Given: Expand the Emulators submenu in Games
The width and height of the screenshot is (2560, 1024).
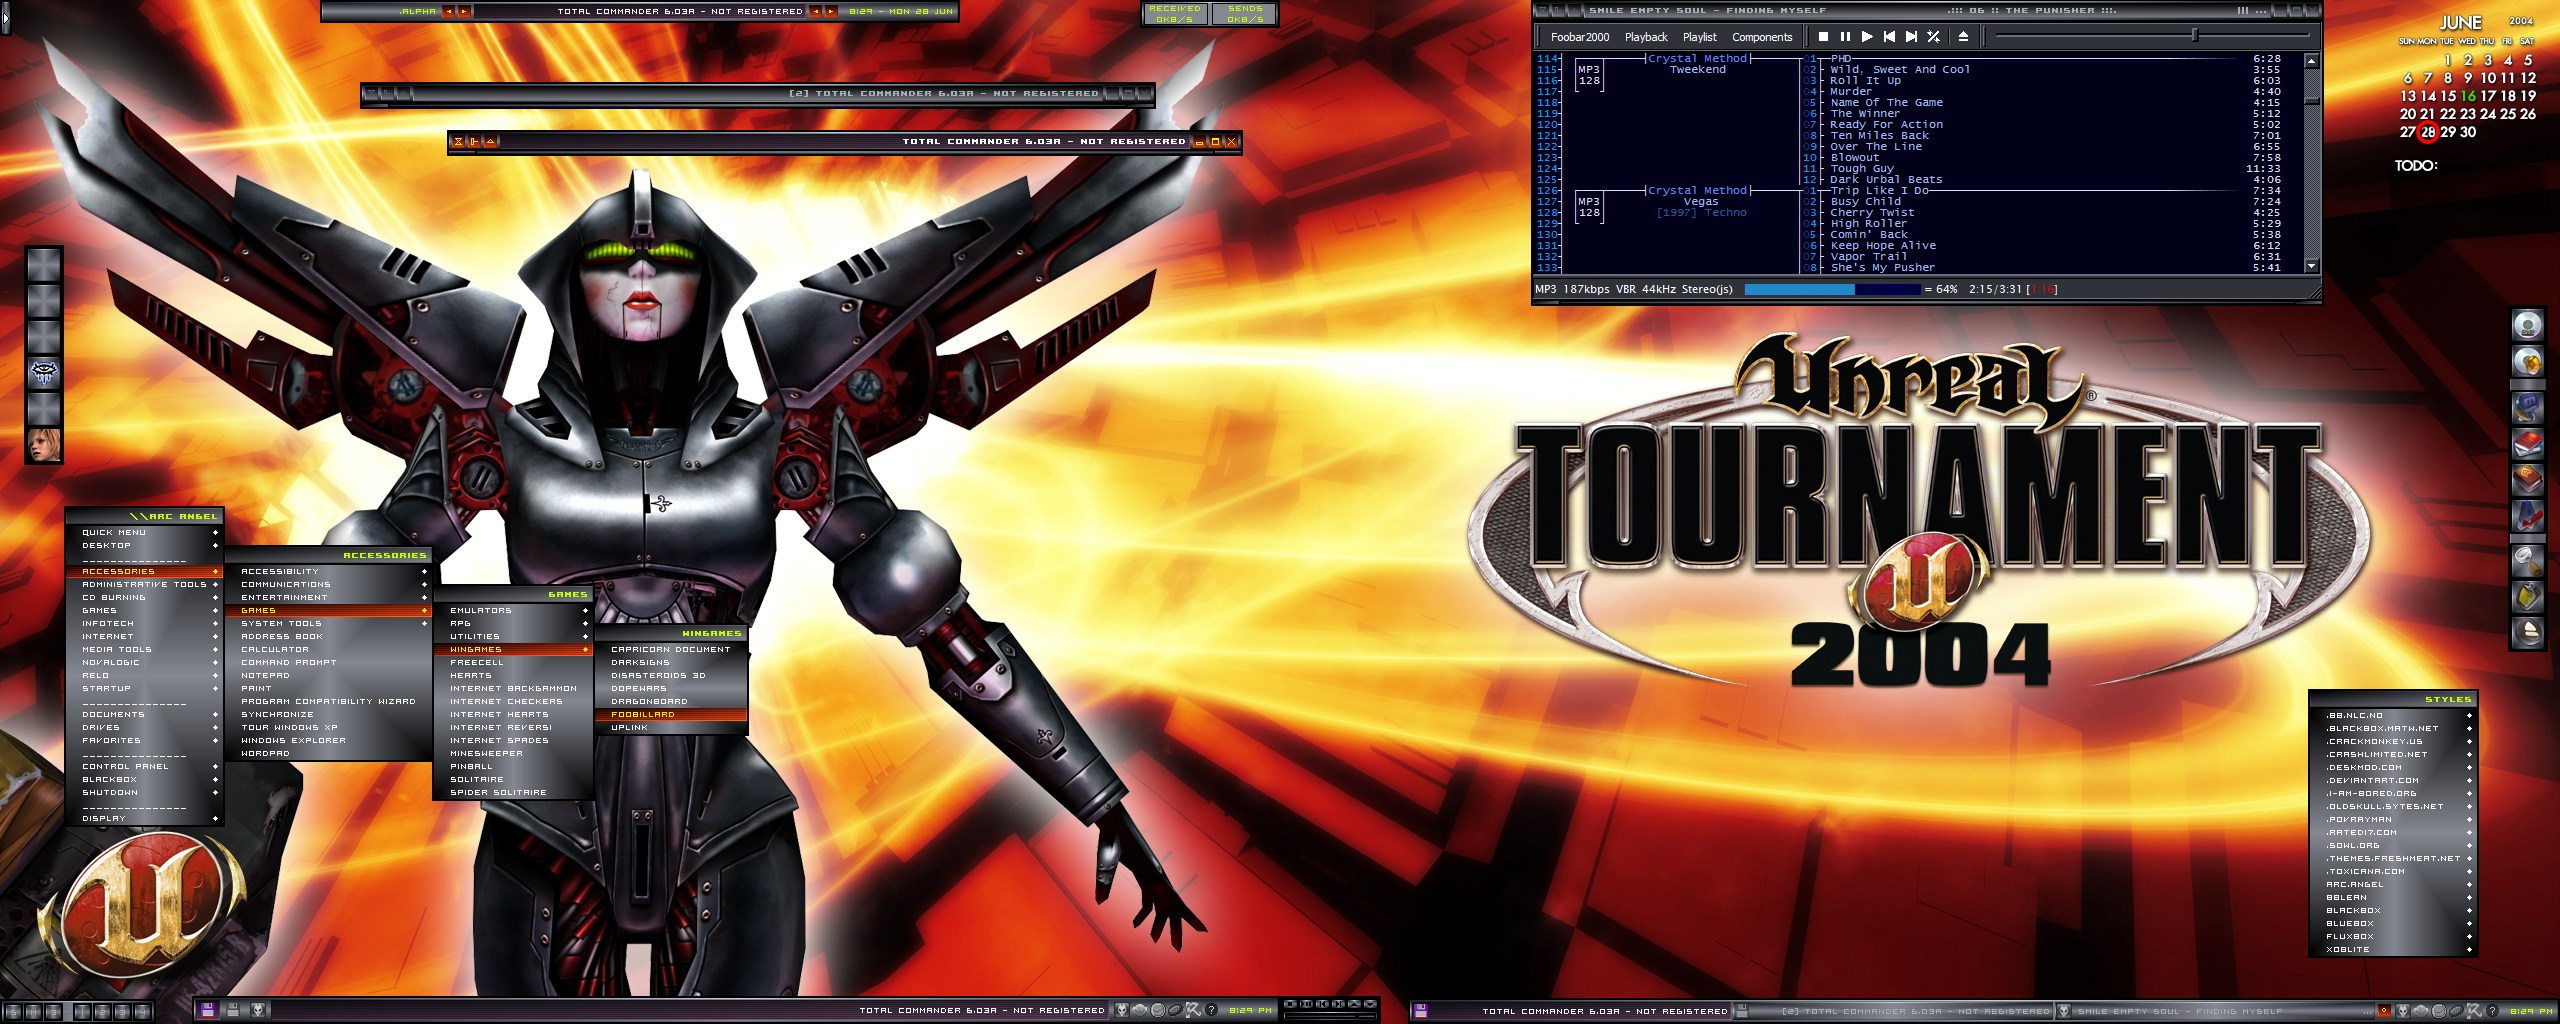Looking at the screenshot, I should (513, 611).
